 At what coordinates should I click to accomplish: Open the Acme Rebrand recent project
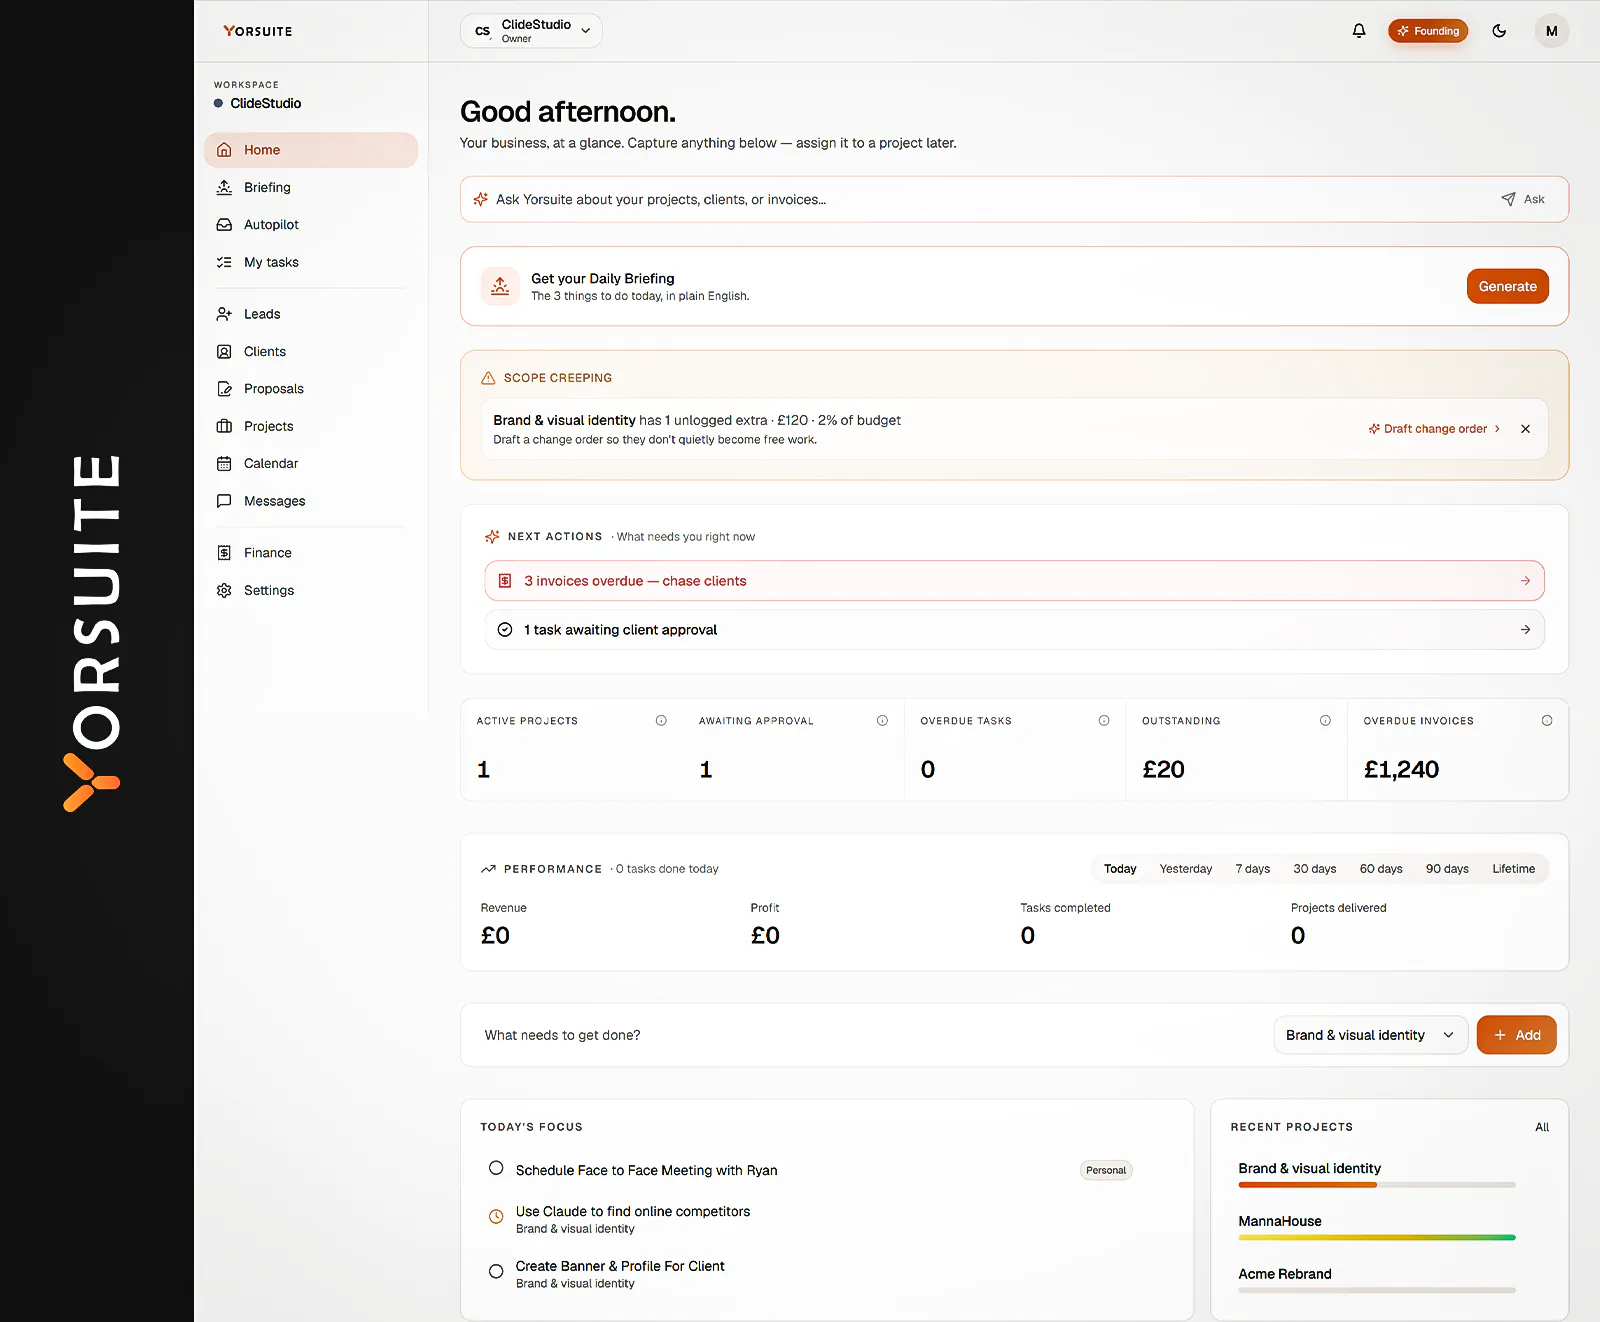[x=1285, y=1274]
